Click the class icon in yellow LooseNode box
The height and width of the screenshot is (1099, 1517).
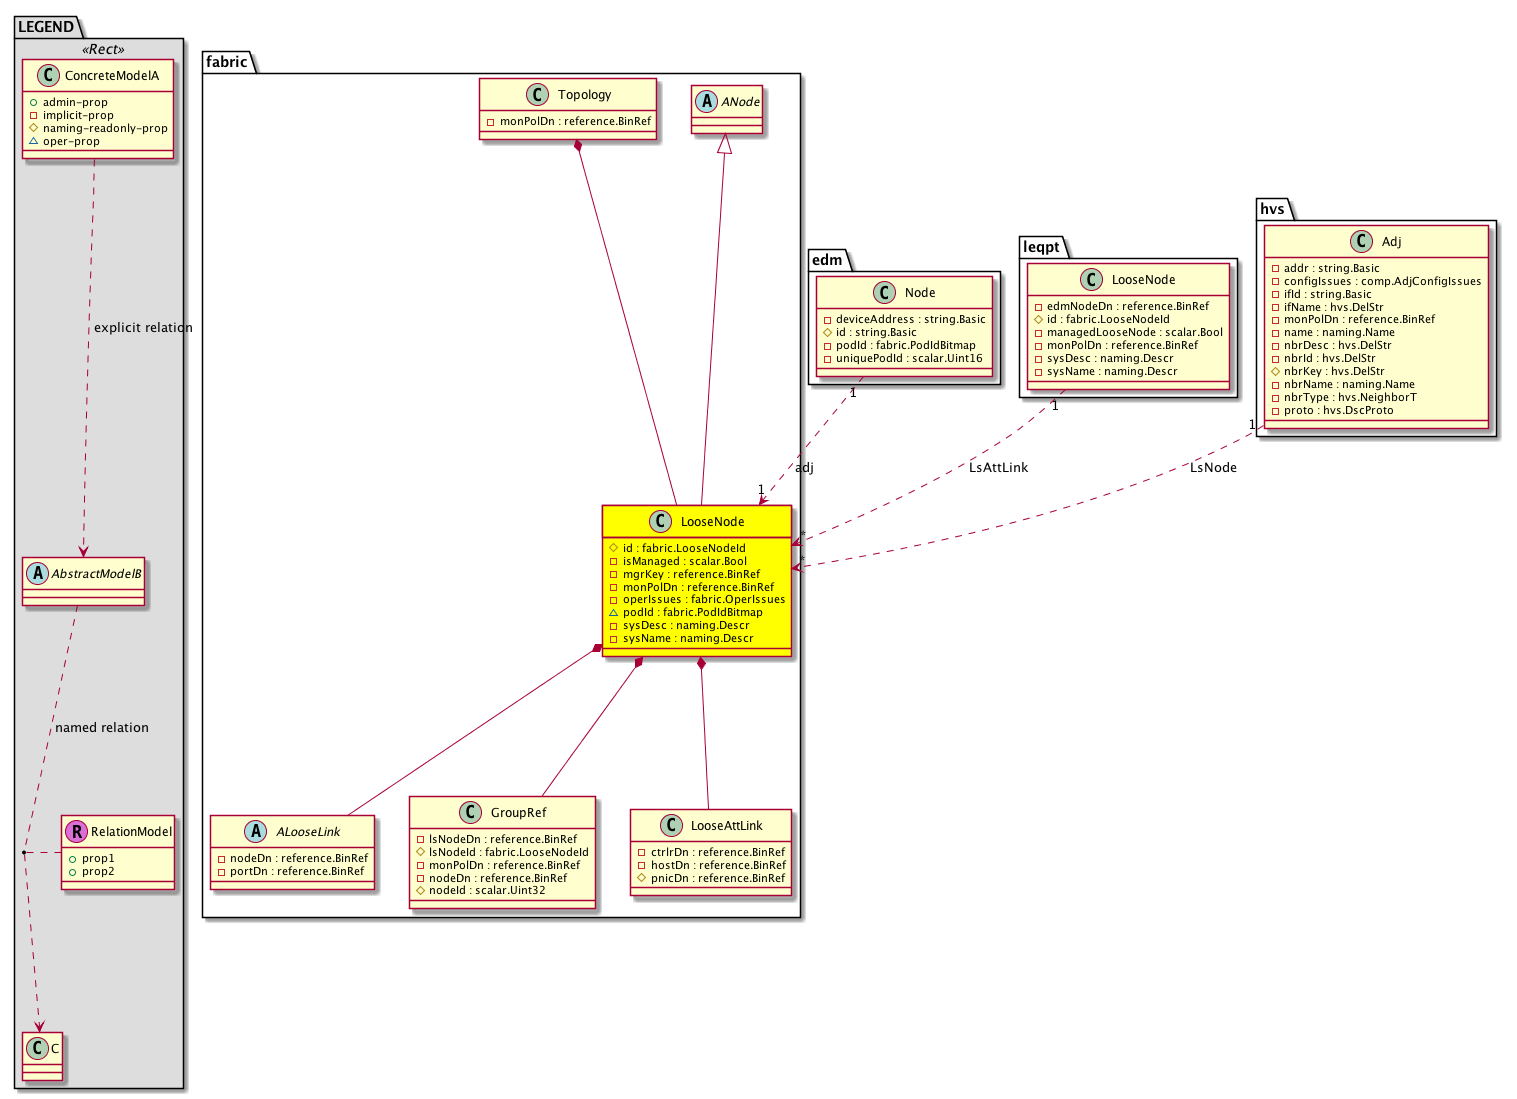pos(660,522)
